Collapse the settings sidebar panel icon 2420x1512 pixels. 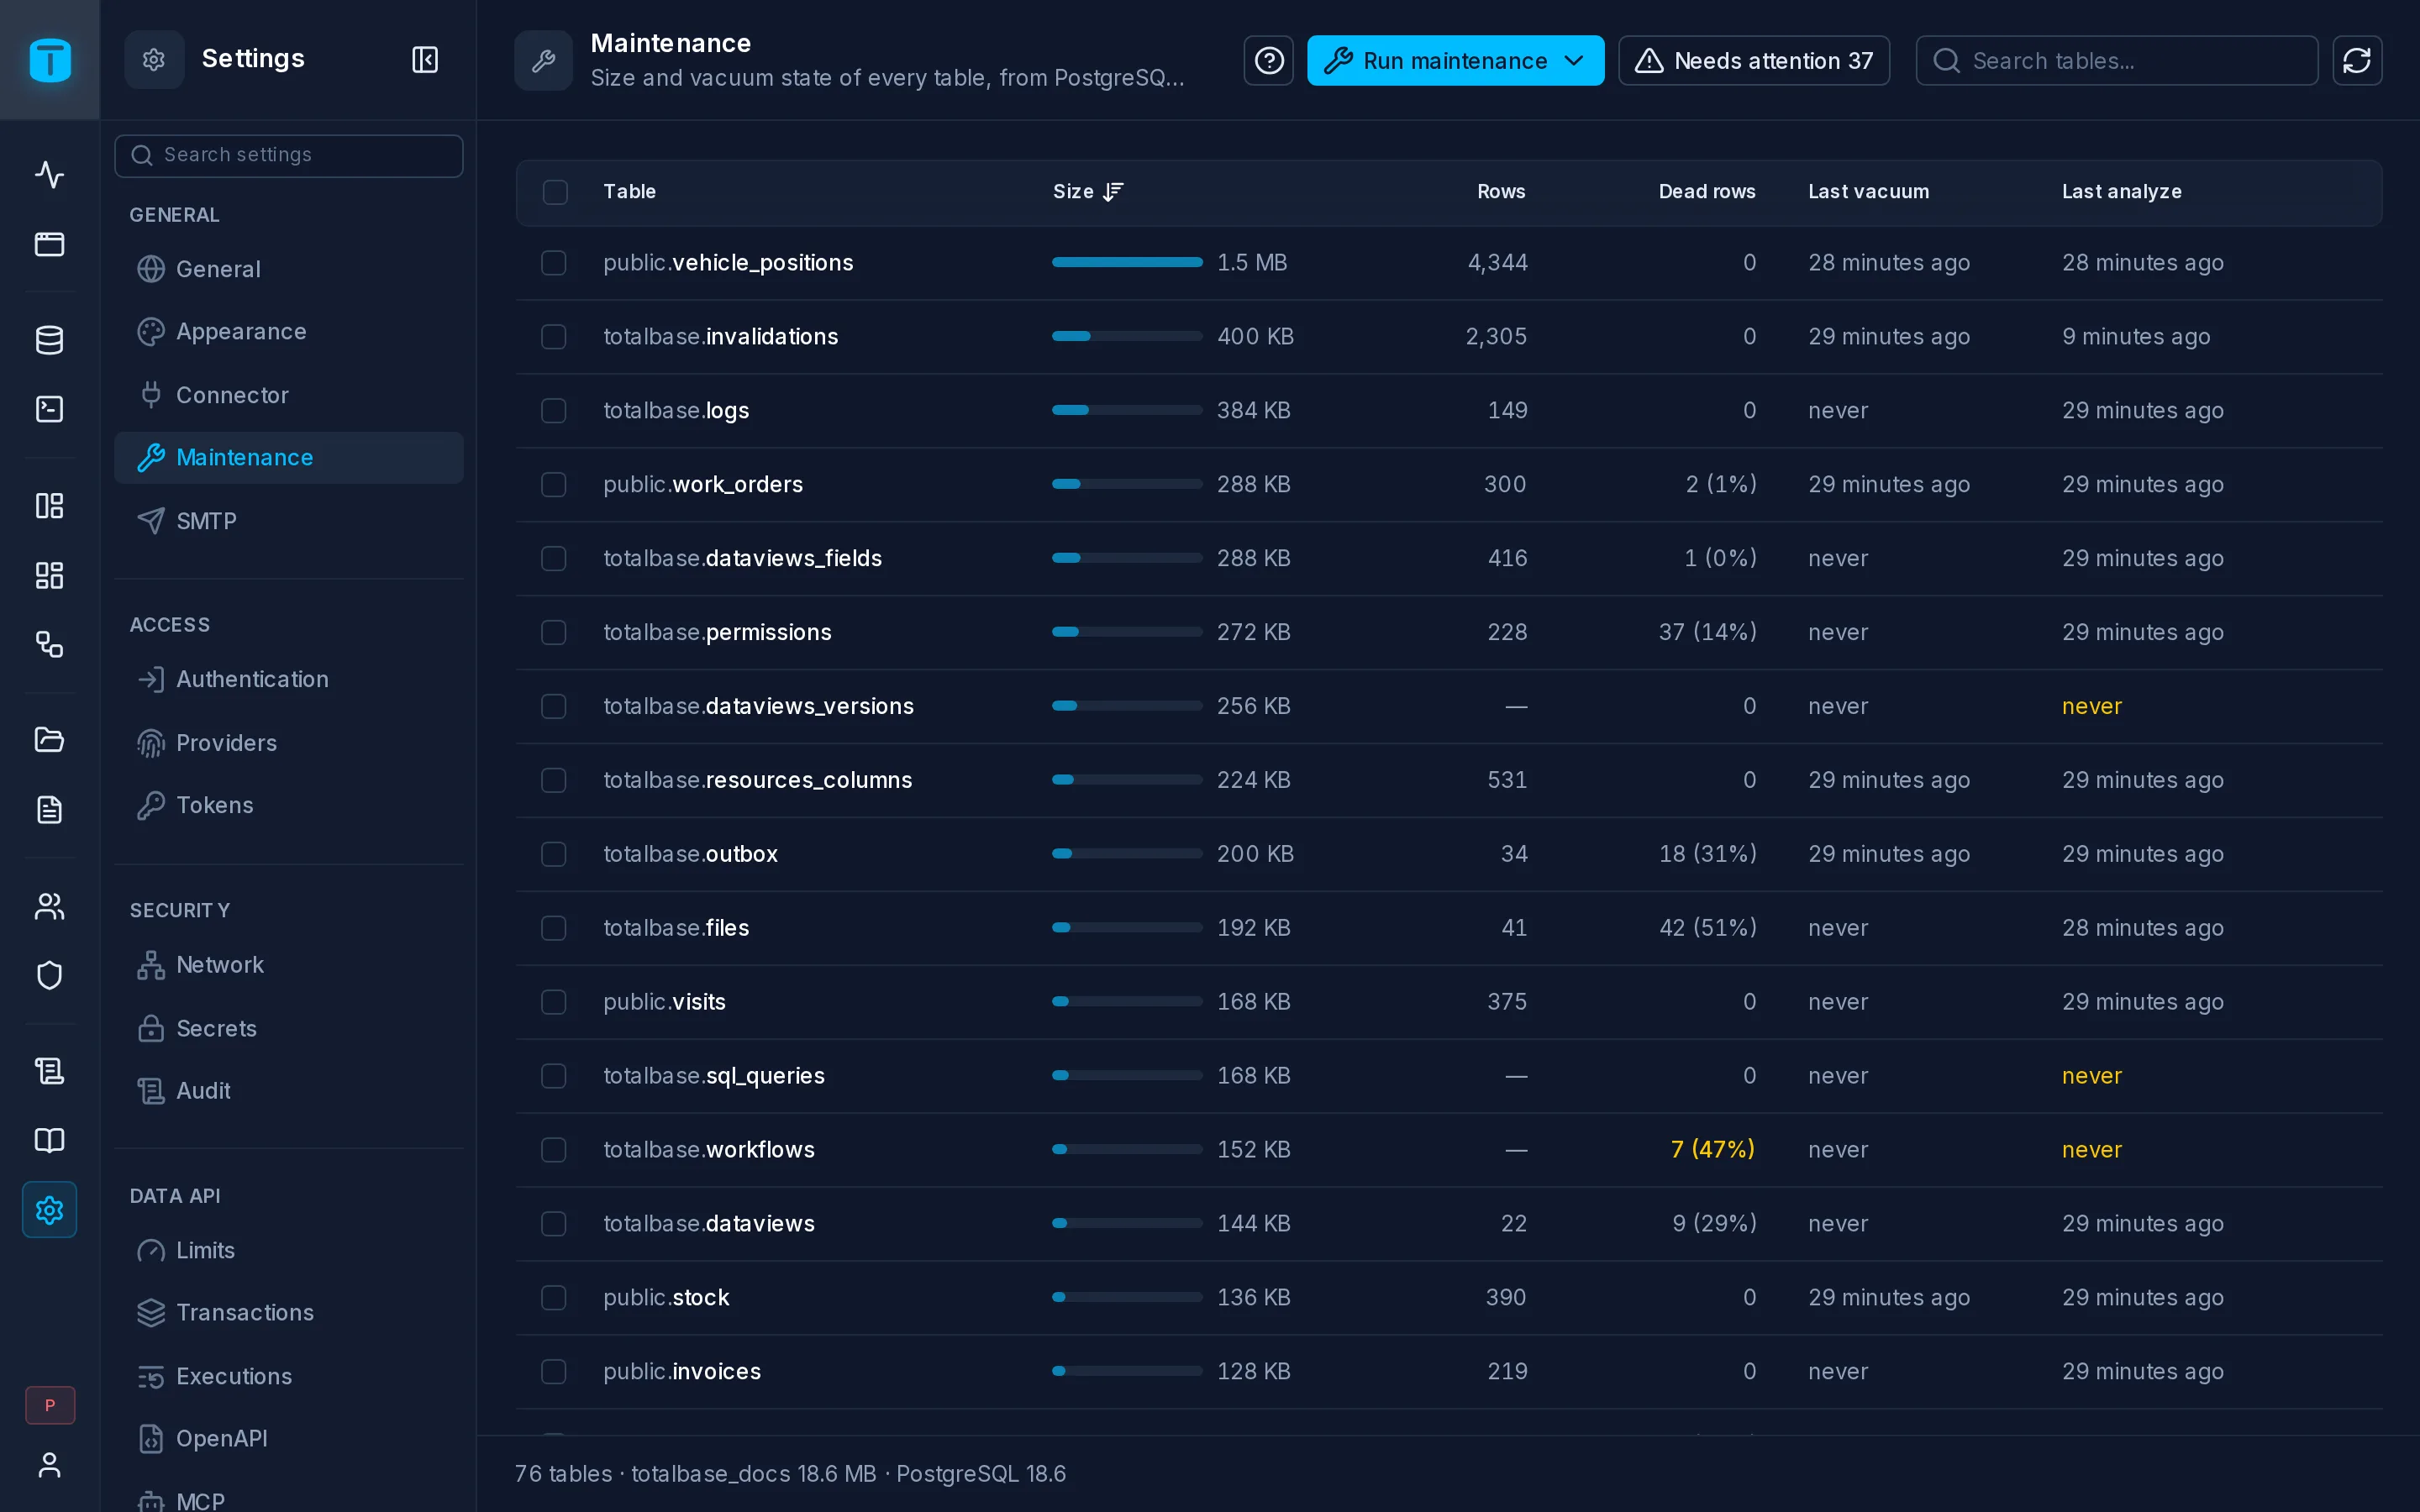coord(425,60)
